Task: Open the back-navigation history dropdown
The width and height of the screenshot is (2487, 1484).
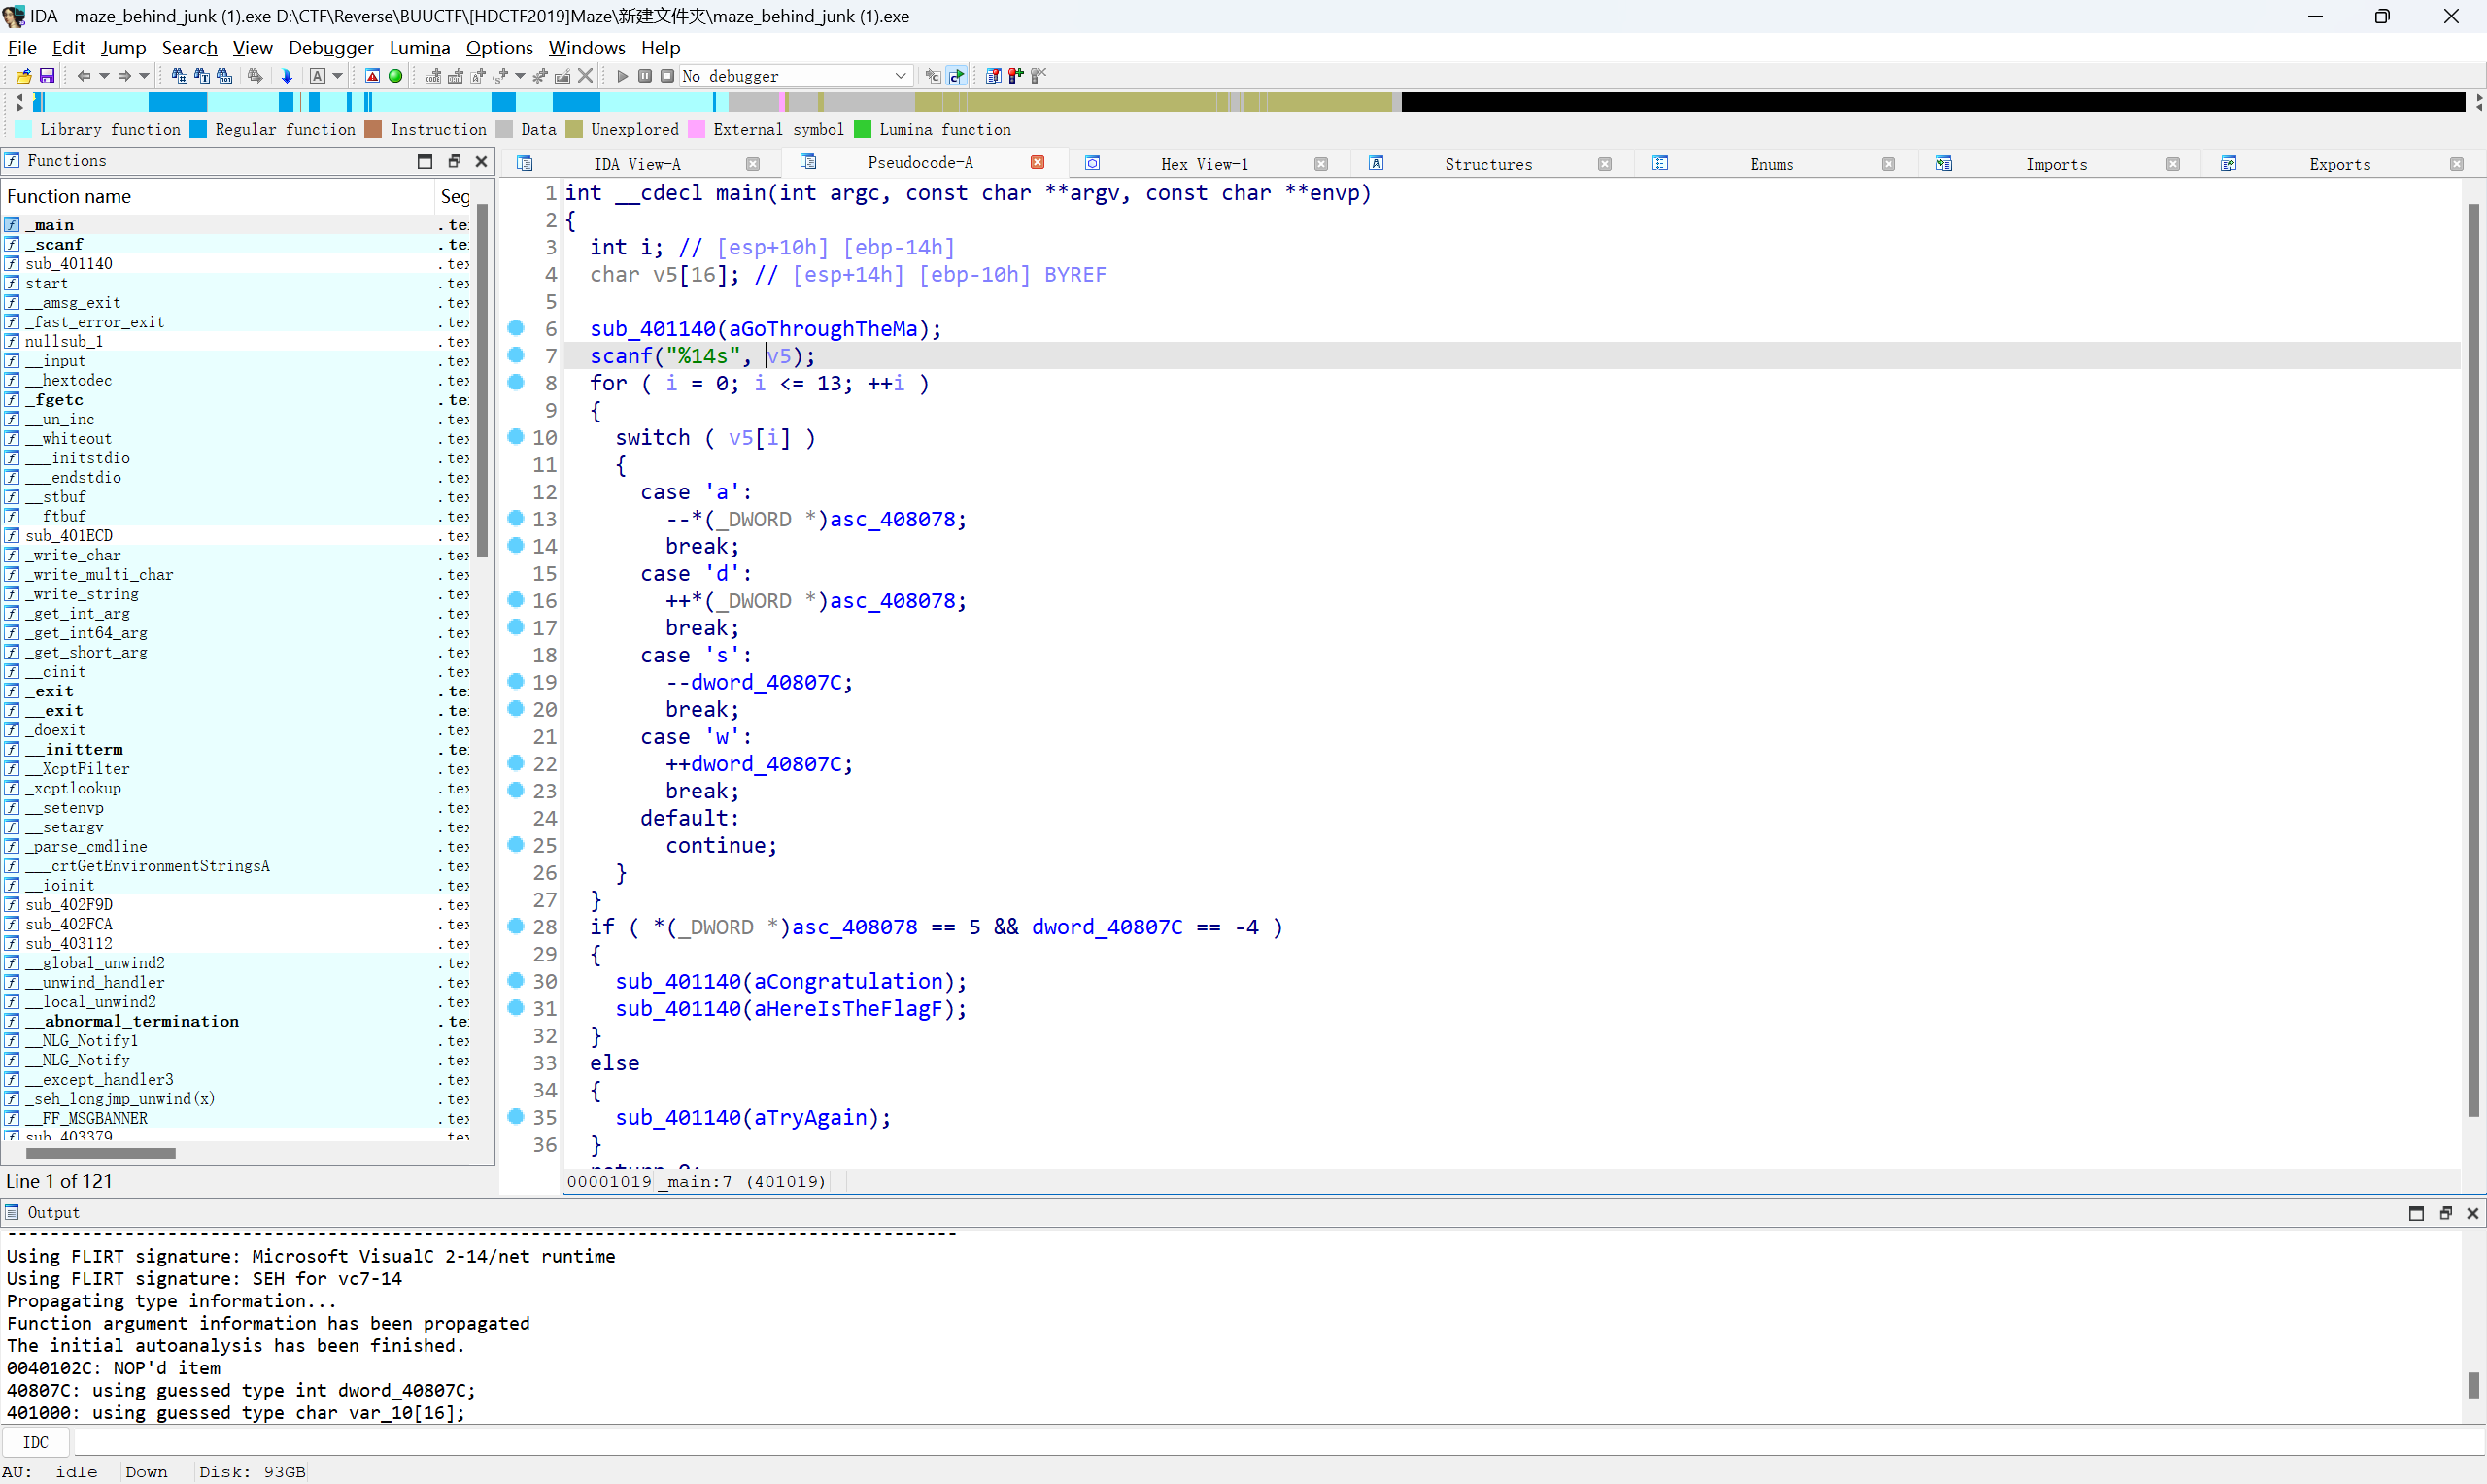Action: (x=104, y=76)
